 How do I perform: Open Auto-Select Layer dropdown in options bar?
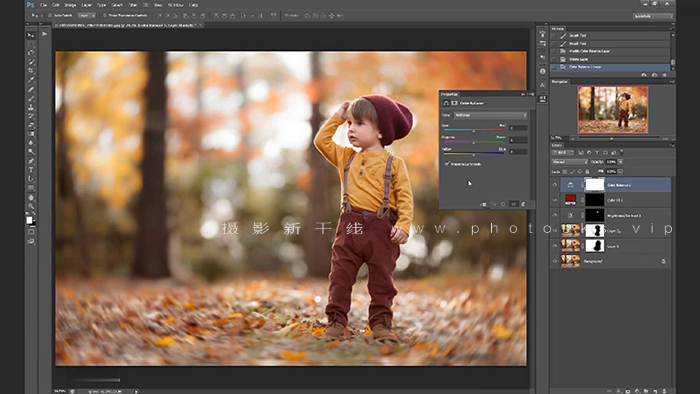coord(86,15)
